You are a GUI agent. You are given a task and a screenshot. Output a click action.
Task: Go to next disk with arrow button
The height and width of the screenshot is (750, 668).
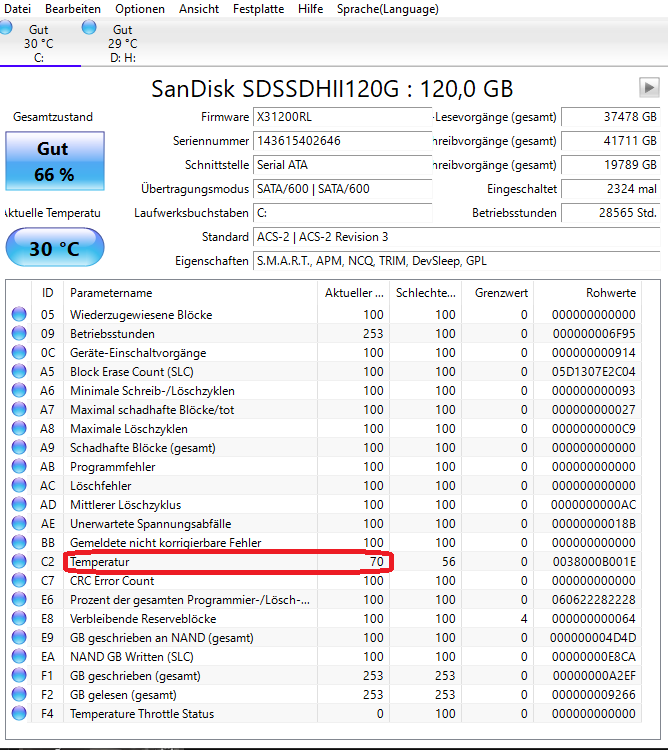(x=649, y=88)
